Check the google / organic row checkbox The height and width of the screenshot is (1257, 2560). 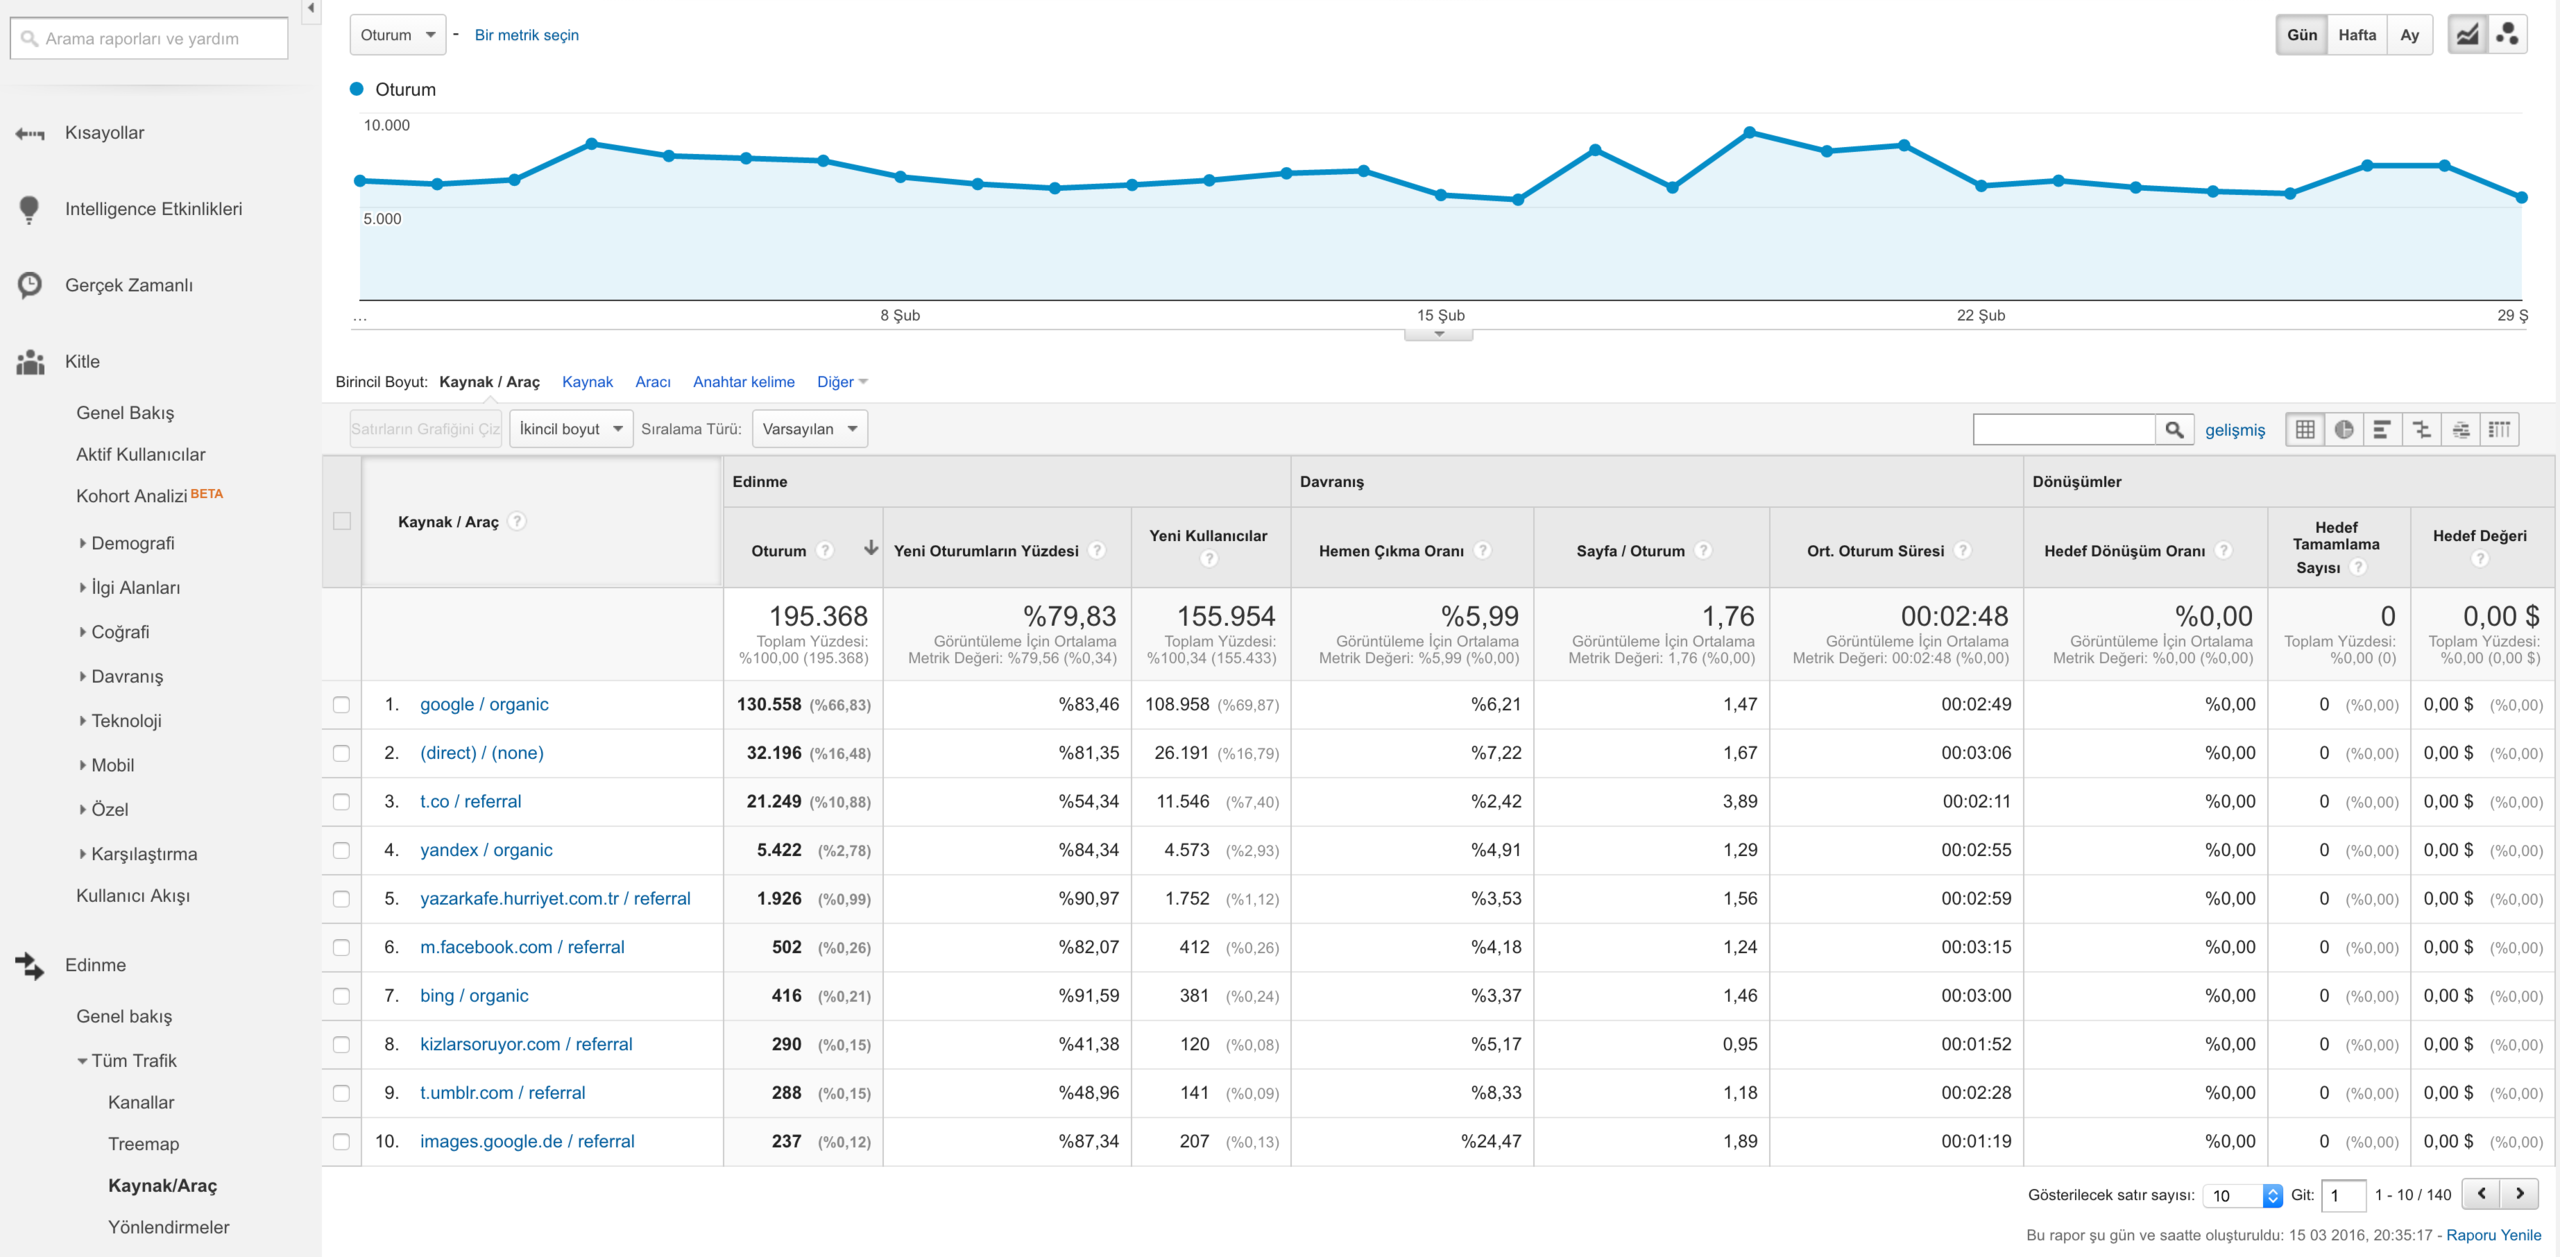342,705
